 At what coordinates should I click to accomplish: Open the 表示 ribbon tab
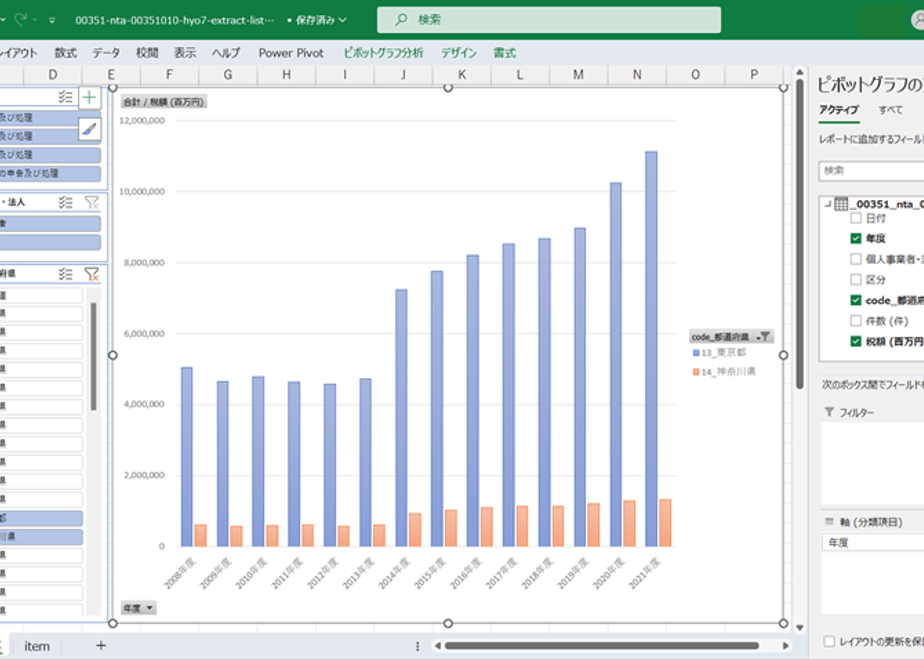[185, 53]
